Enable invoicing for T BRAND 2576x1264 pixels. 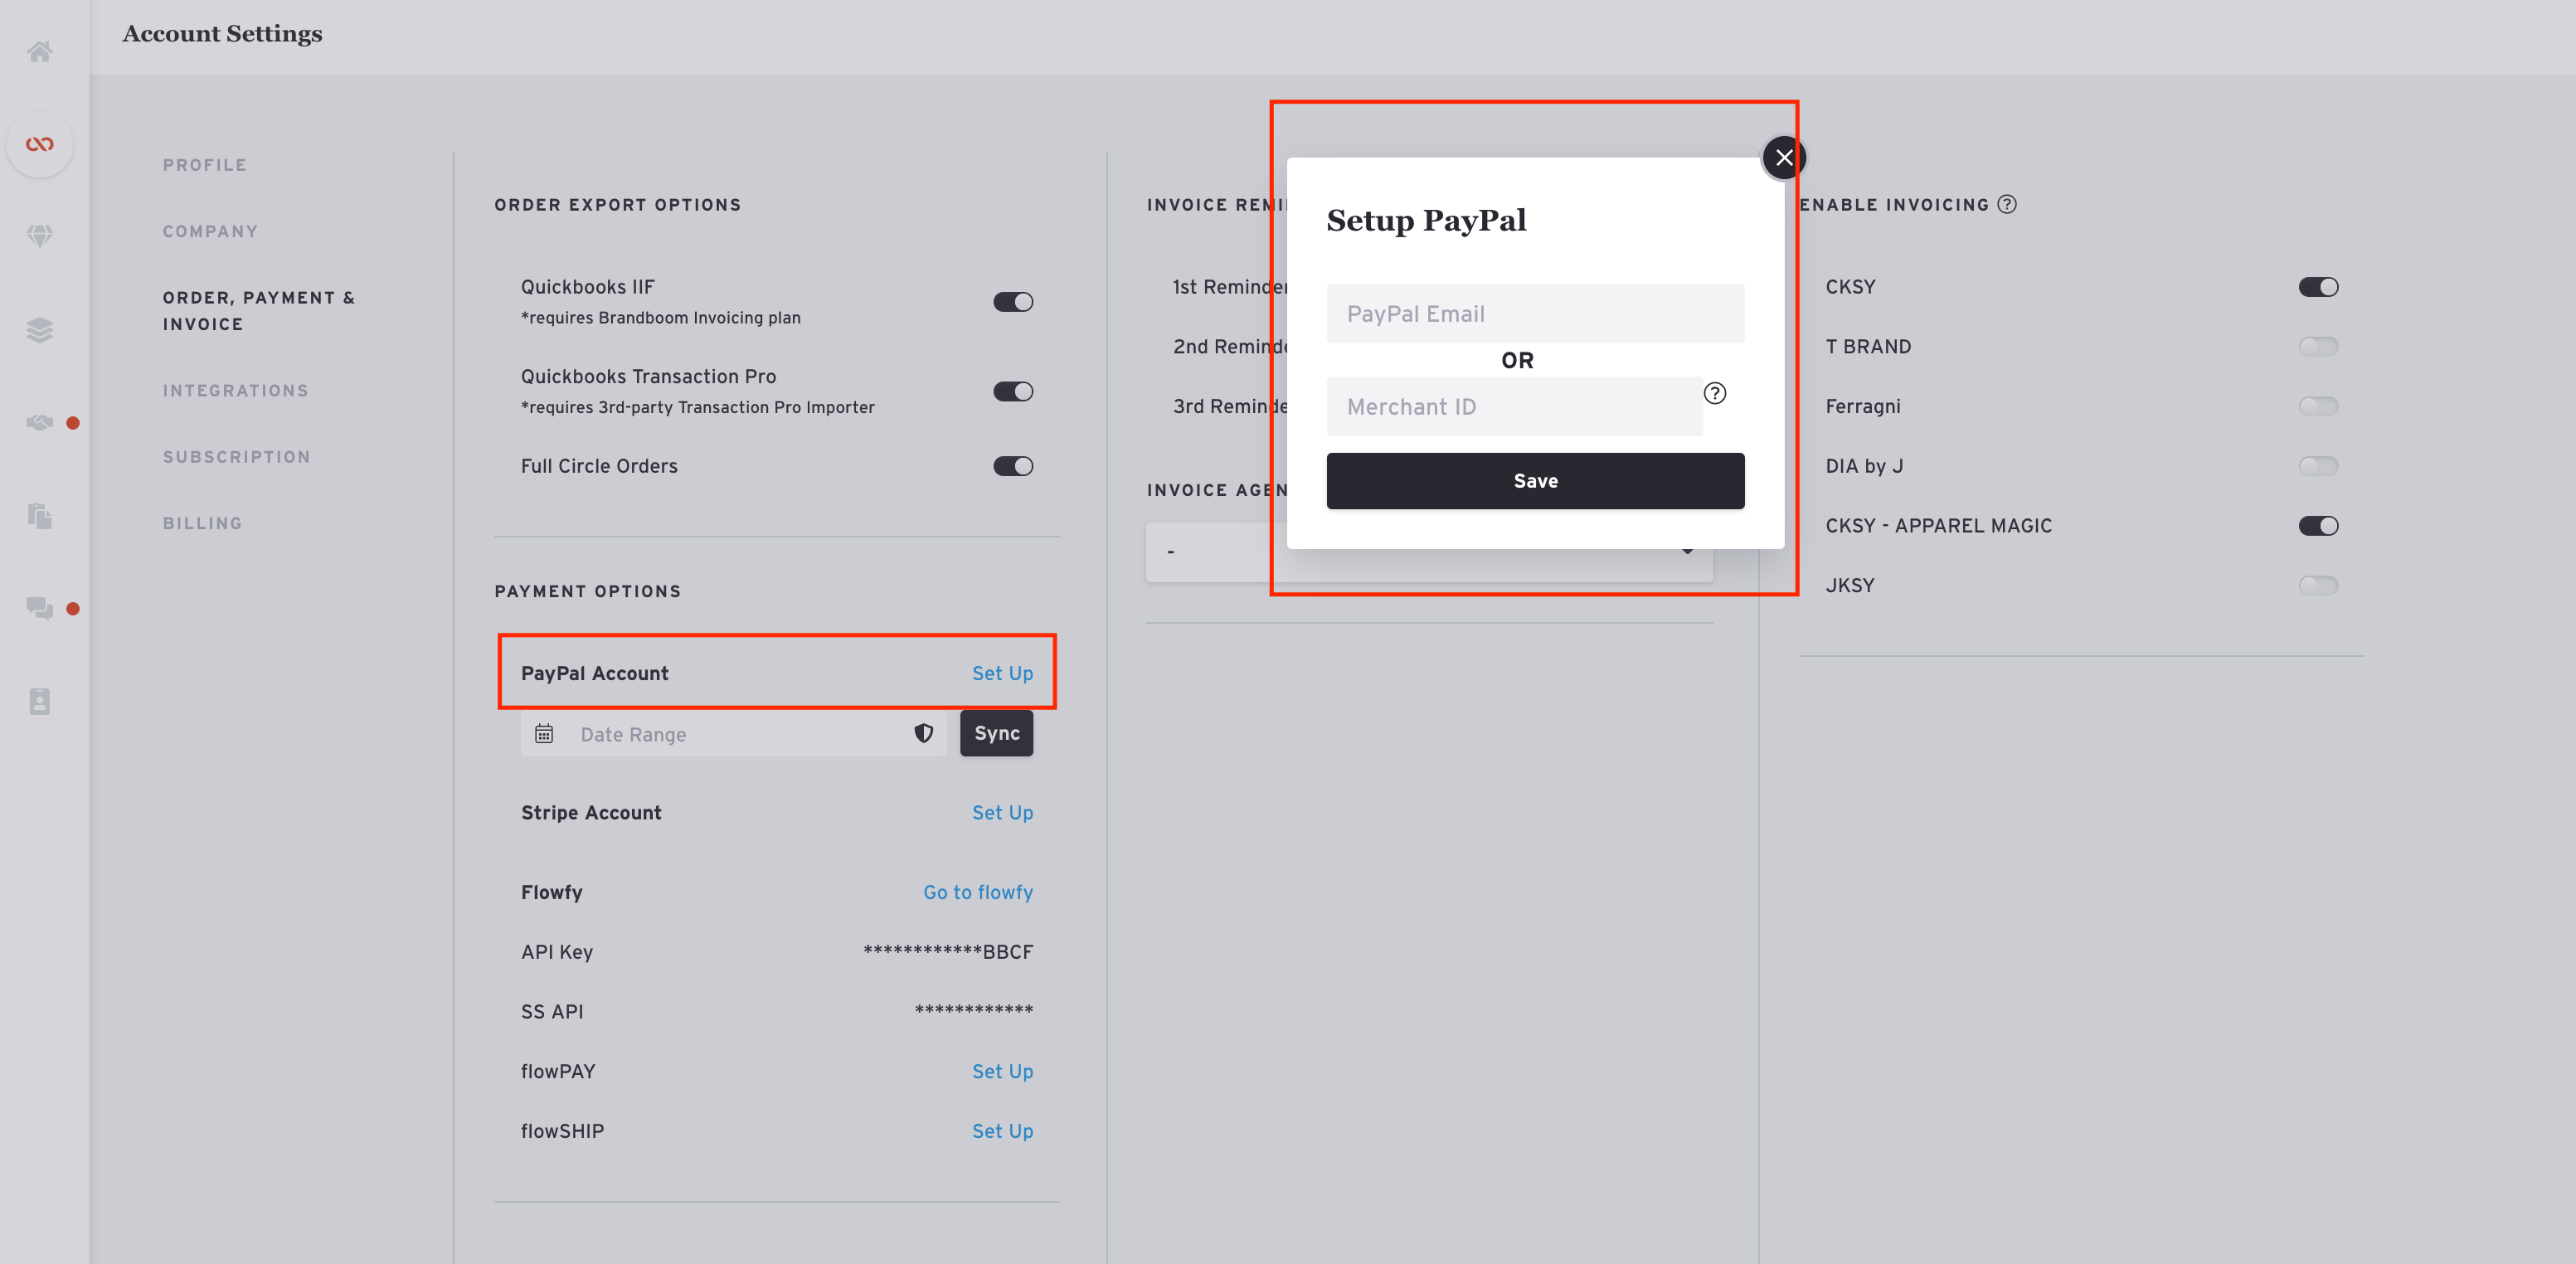point(2318,347)
